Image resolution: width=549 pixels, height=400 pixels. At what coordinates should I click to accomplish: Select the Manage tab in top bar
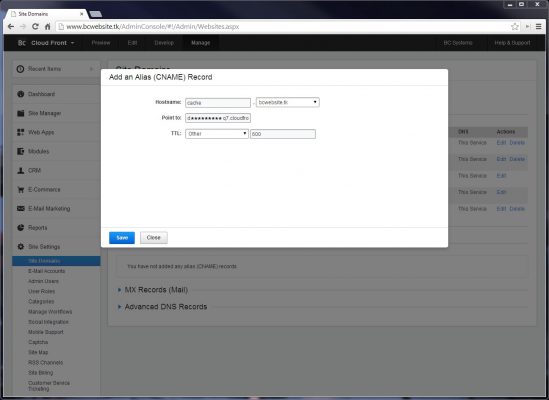click(x=201, y=43)
